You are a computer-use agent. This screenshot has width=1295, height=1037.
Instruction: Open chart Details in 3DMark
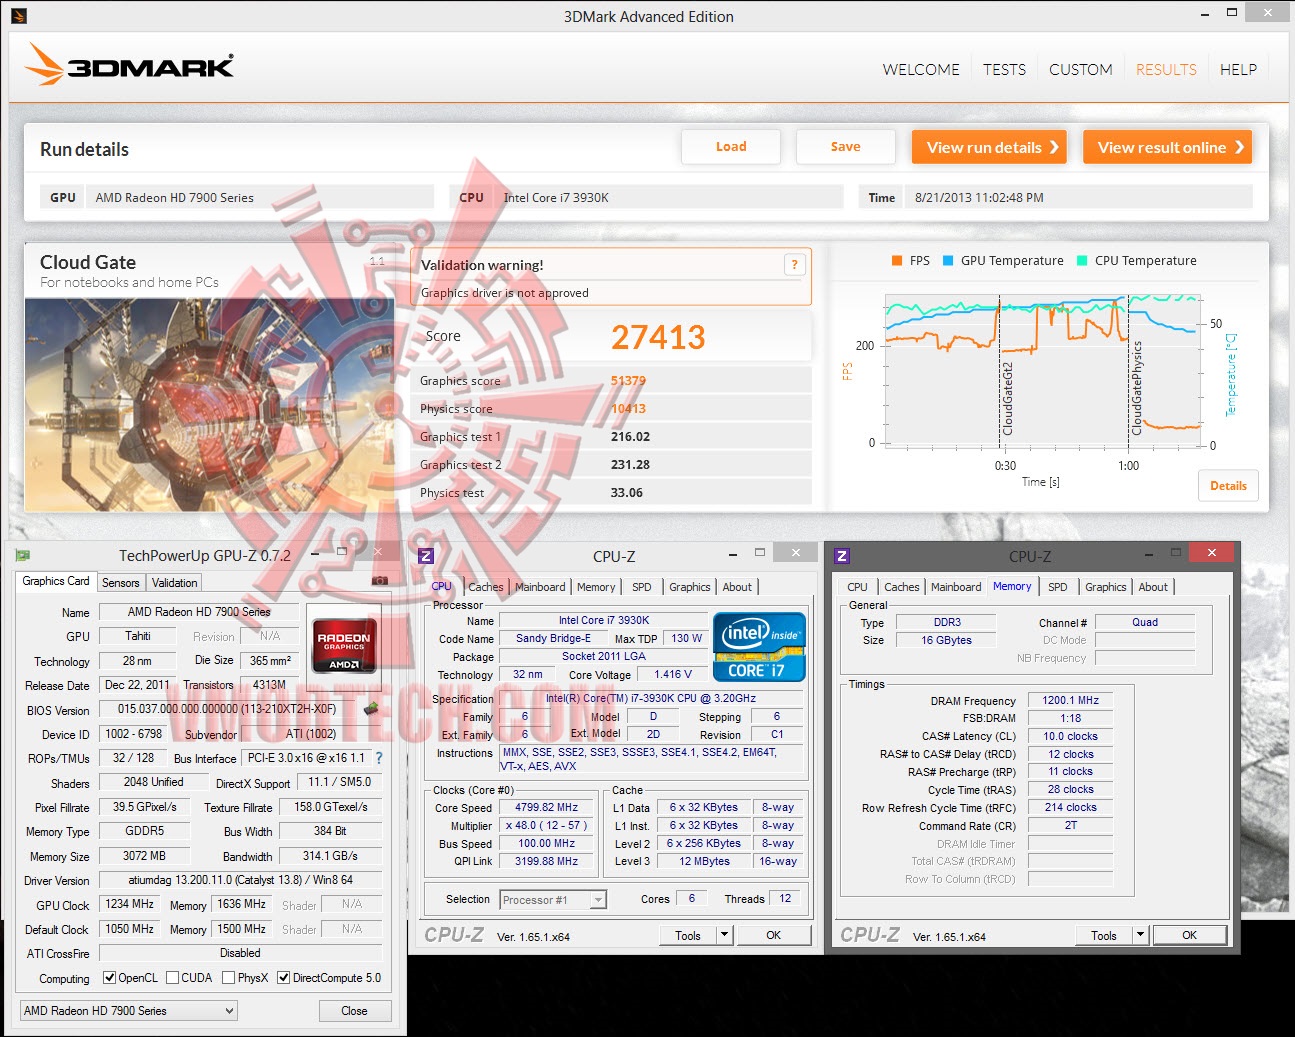(1228, 486)
